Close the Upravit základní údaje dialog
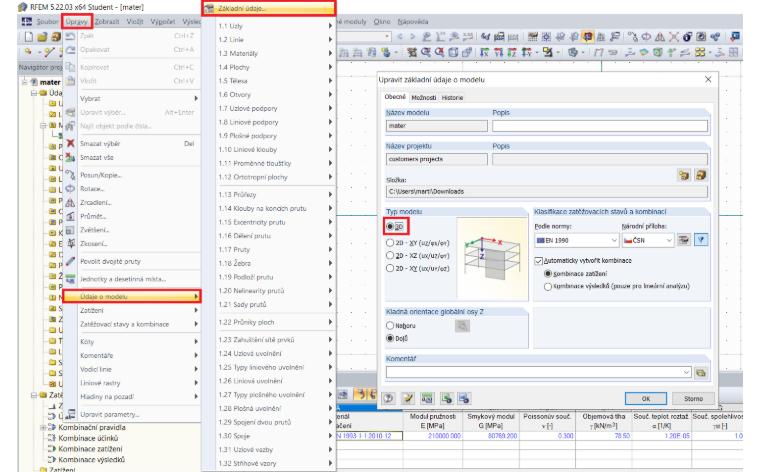760x472 pixels. click(708, 79)
